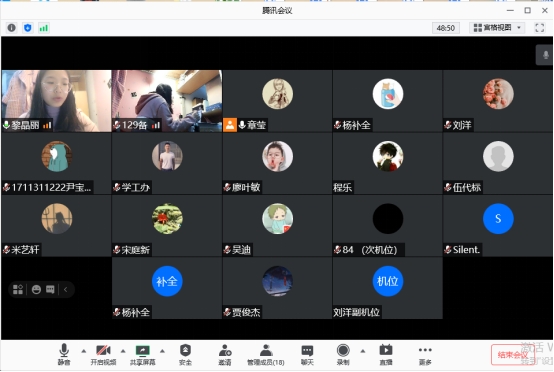
Task: Click the red end meeting button
Action: [x=512, y=355]
